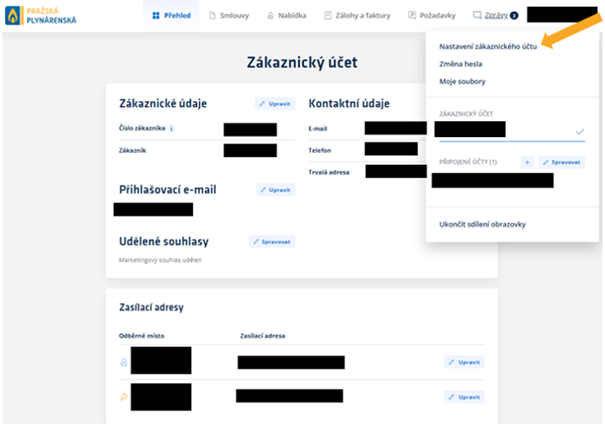The height and width of the screenshot is (424, 605).
Task: Click the info icon by Číslo zákazníka
Action: pyautogui.click(x=172, y=129)
